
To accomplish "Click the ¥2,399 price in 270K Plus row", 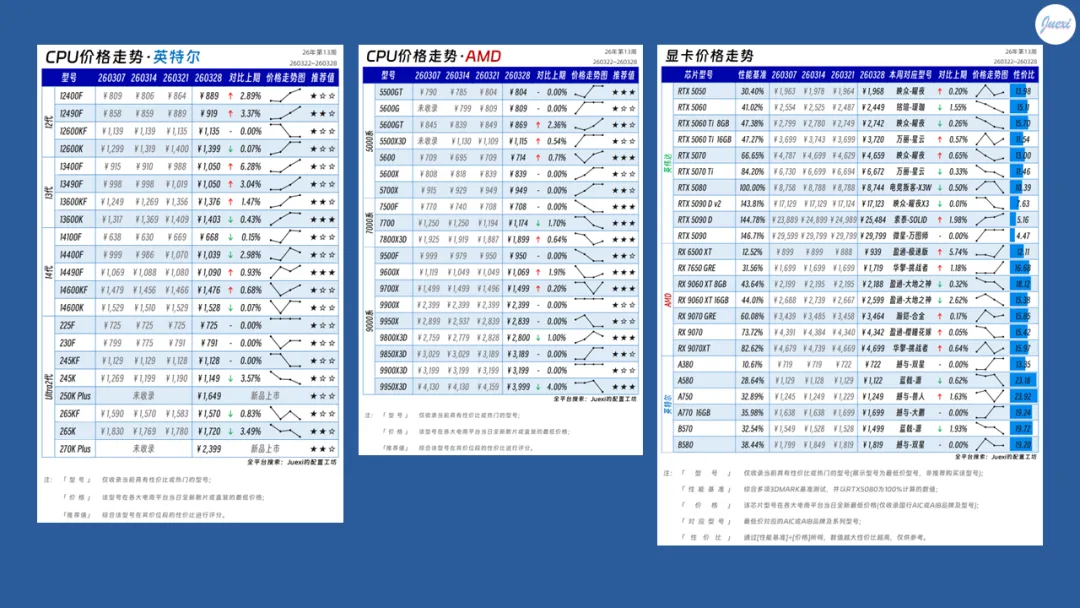I will pyautogui.click(x=209, y=449).
